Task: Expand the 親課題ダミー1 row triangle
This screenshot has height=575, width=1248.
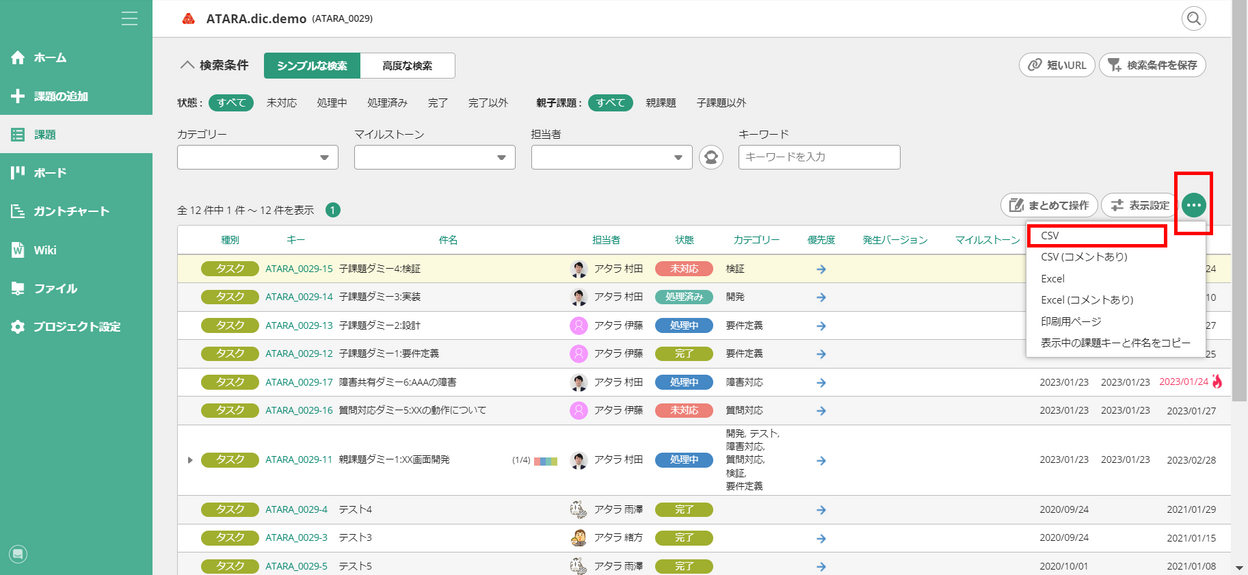Action: (190, 460)
